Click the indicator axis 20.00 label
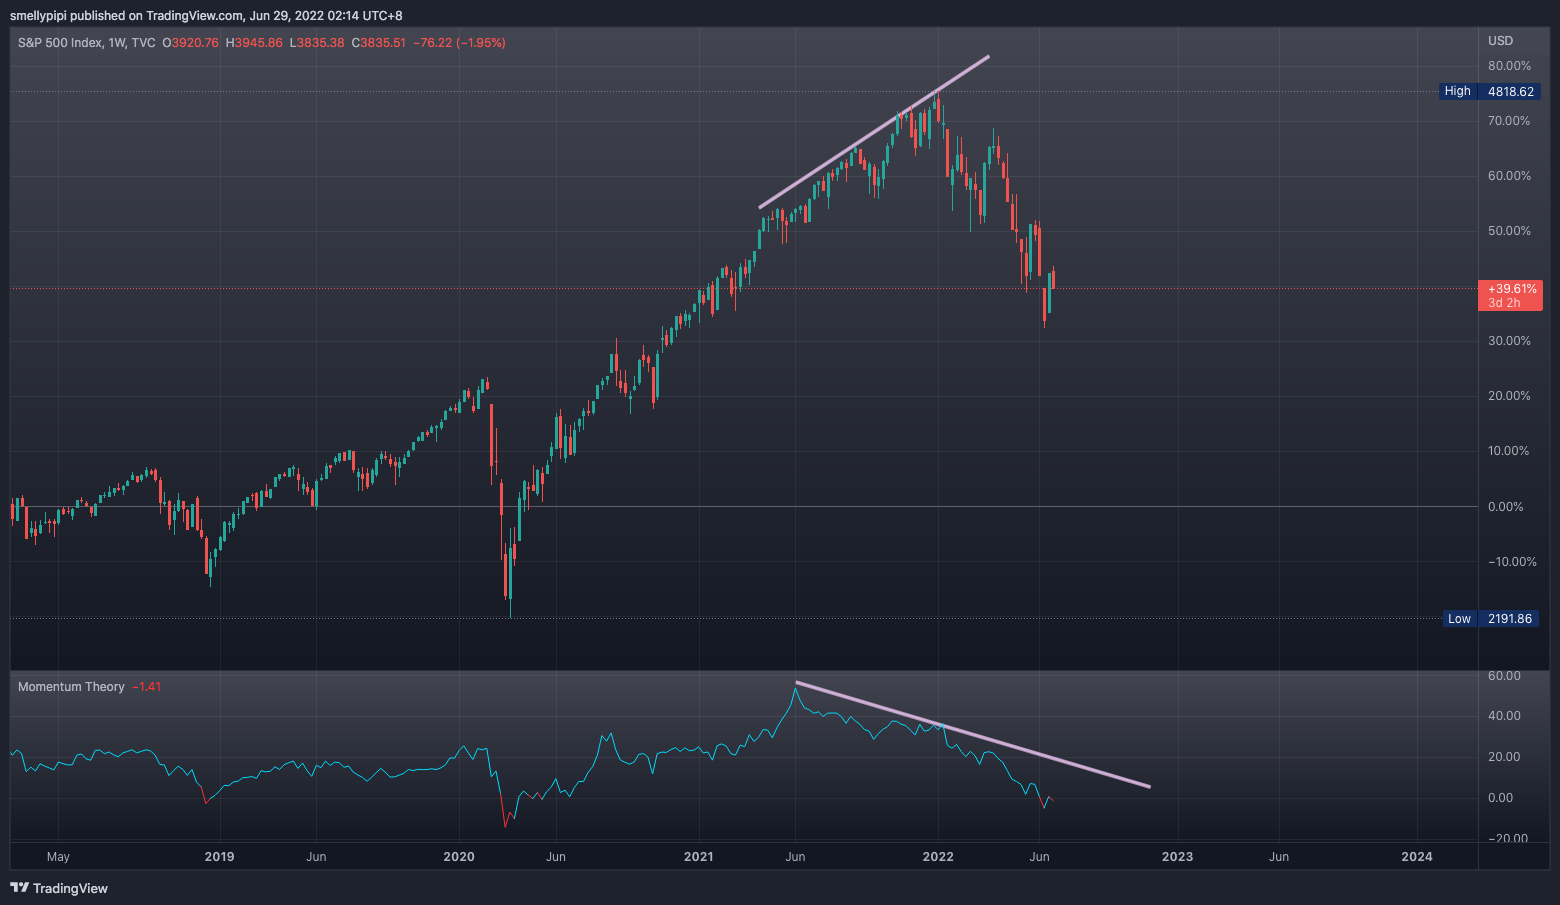This screenshot has width=1560, height=905. 1504,757
